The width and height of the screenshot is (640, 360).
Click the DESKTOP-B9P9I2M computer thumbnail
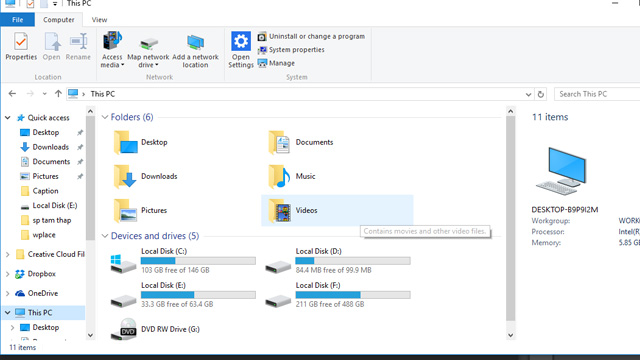(562, 172)
